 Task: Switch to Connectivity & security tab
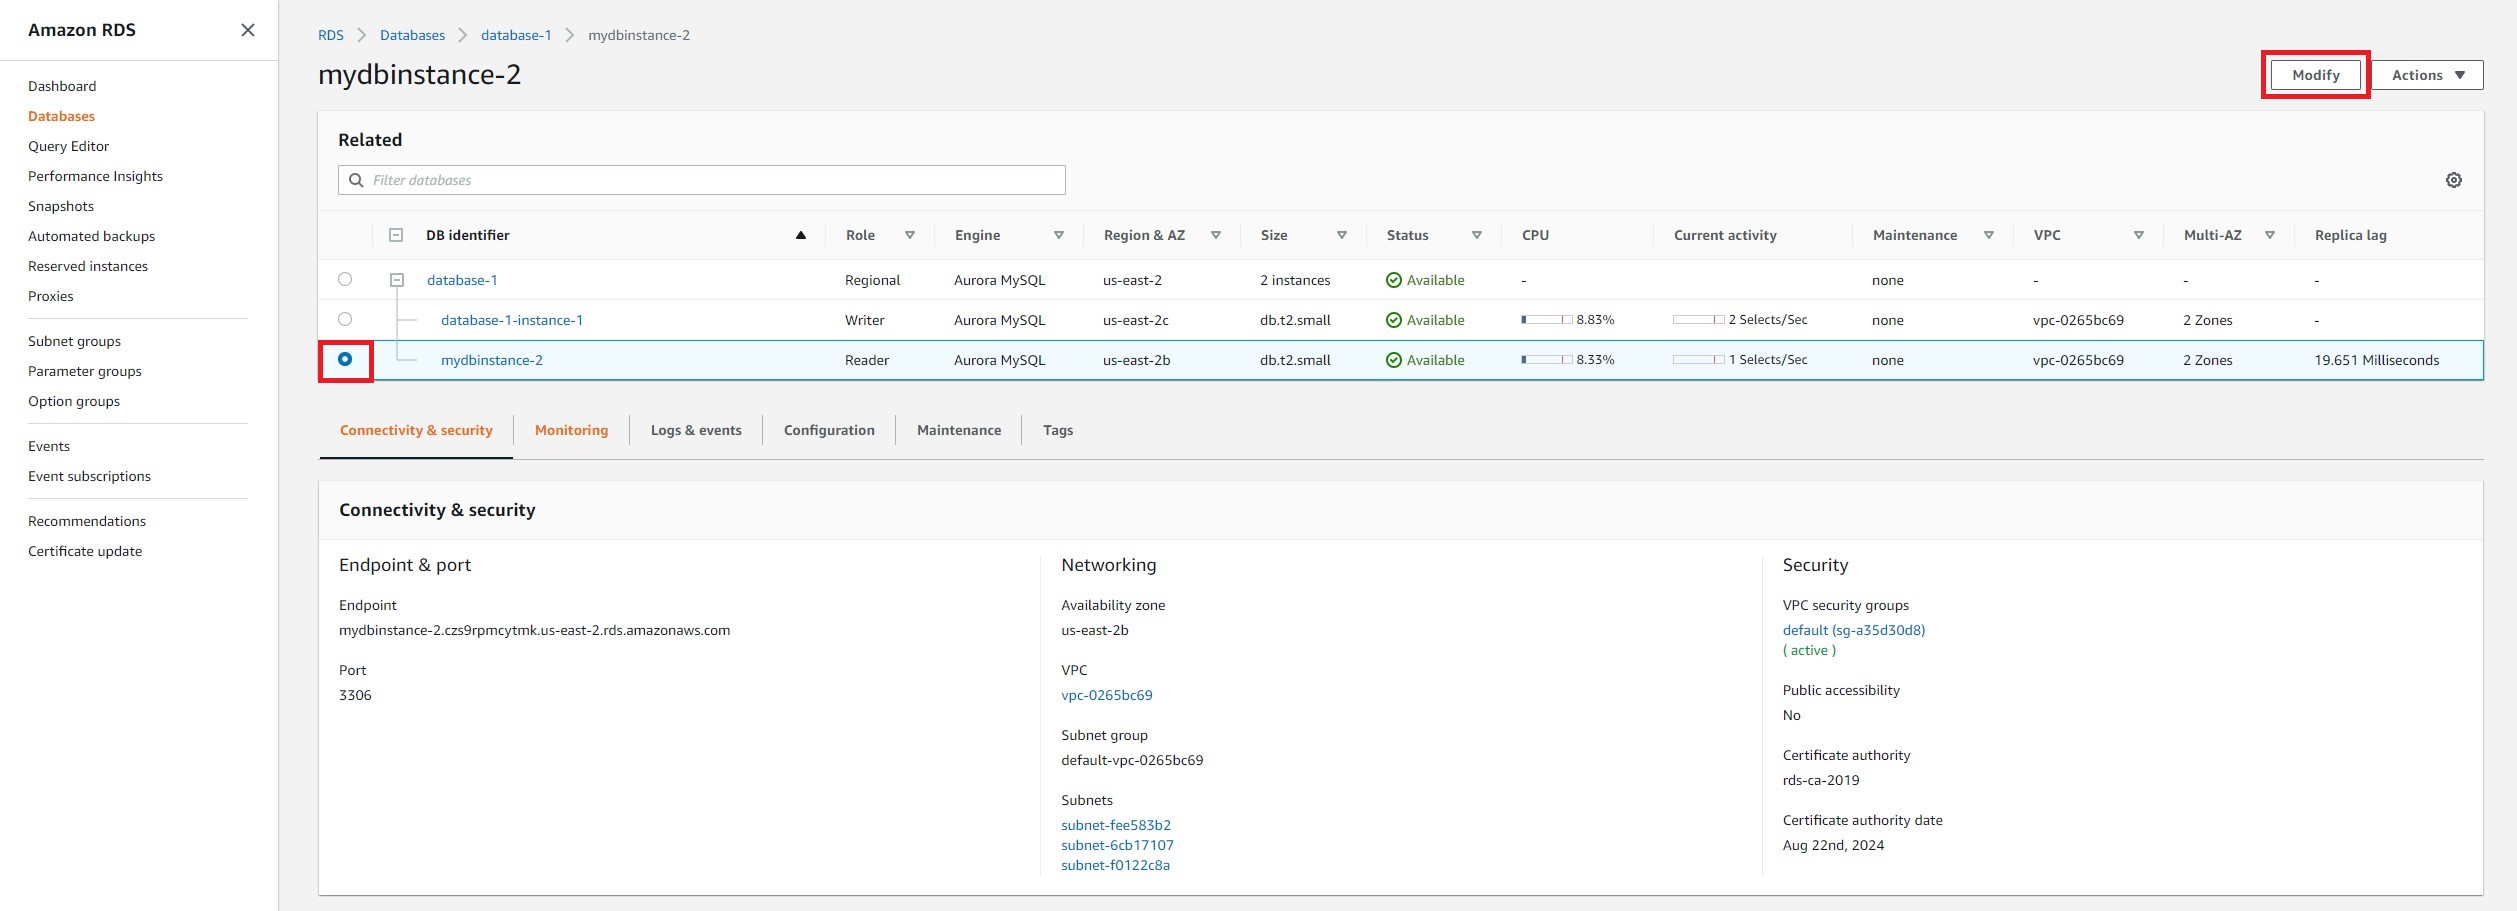416,430
